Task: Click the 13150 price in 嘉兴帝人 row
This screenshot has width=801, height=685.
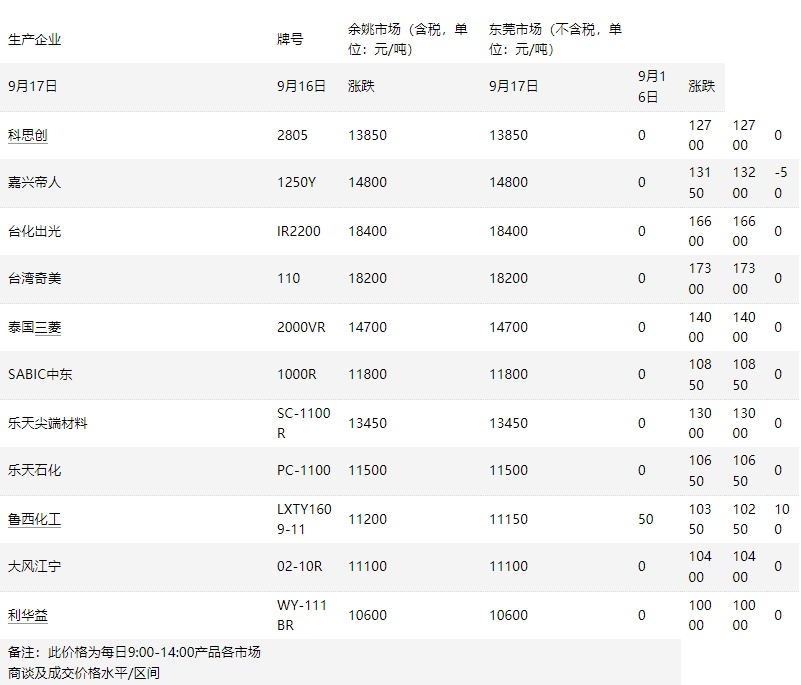Action: click(x=699, y=183)
